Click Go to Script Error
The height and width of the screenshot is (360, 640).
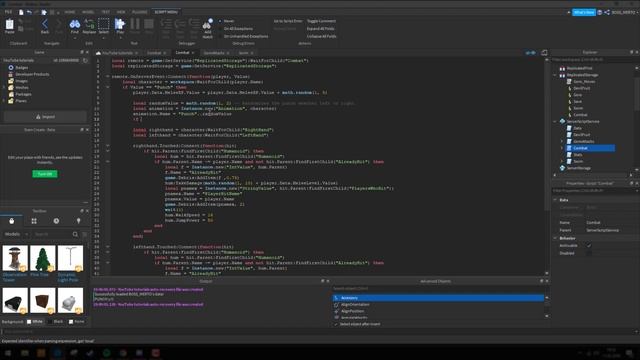(288, 21)
